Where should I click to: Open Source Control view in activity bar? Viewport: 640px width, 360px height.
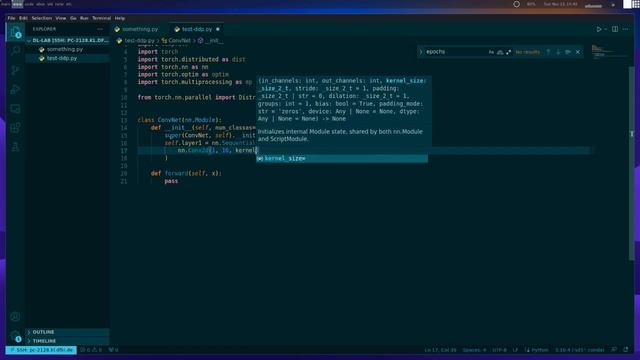click(x=16, y=70)
